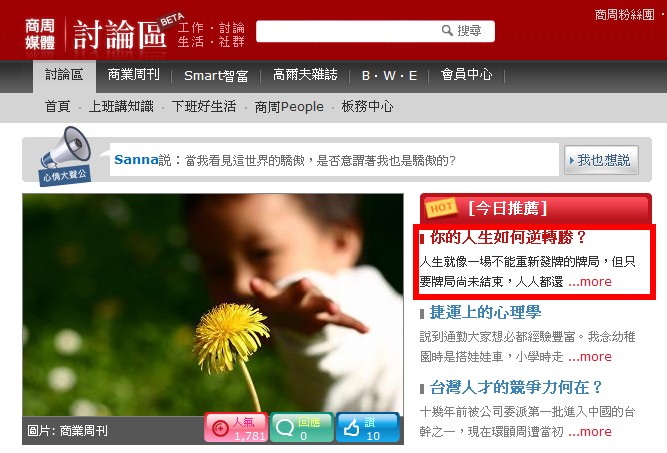667x453 pixels.
Task: Click the 討論區 BETA title logo
Action: [x=128, y=33]
